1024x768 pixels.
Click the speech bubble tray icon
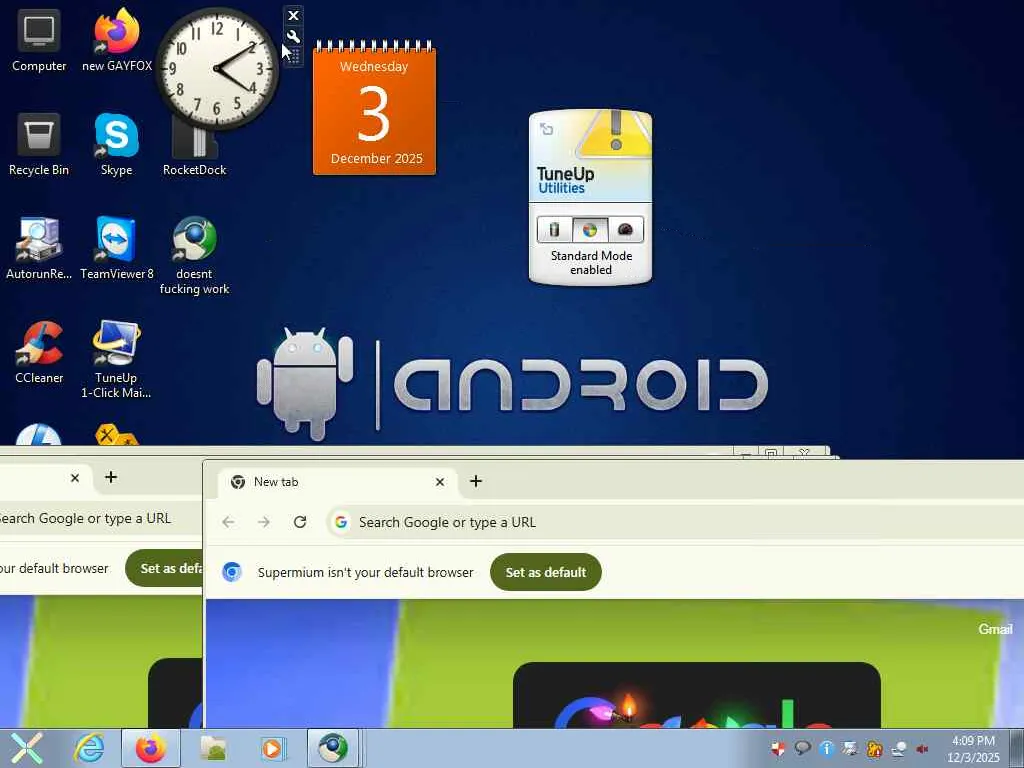click(x=802, y=748)
